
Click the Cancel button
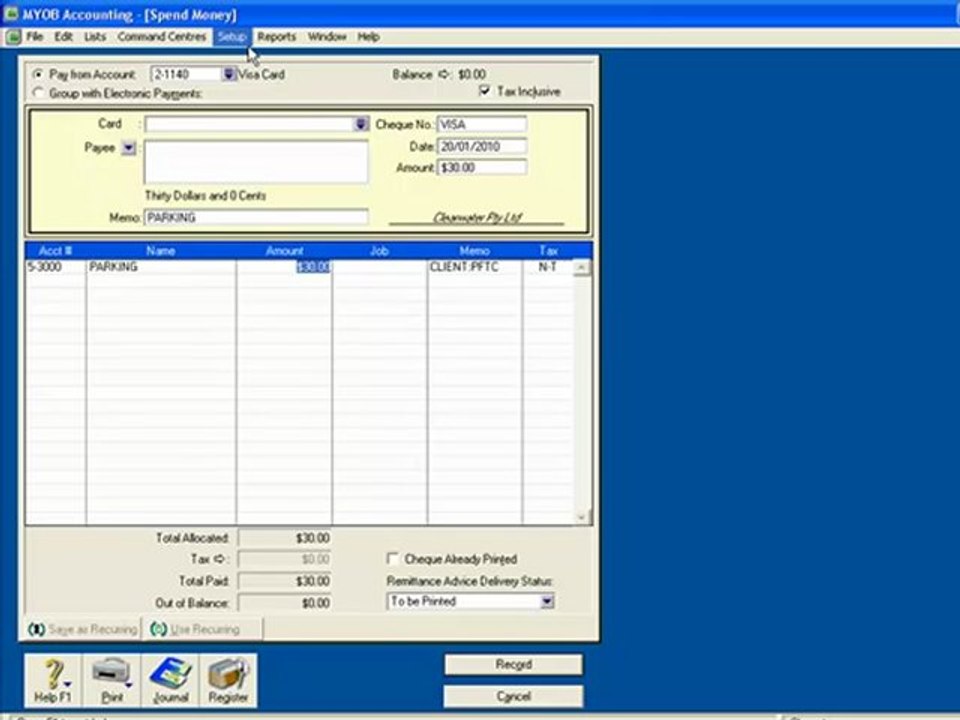[x=513, y=696]
